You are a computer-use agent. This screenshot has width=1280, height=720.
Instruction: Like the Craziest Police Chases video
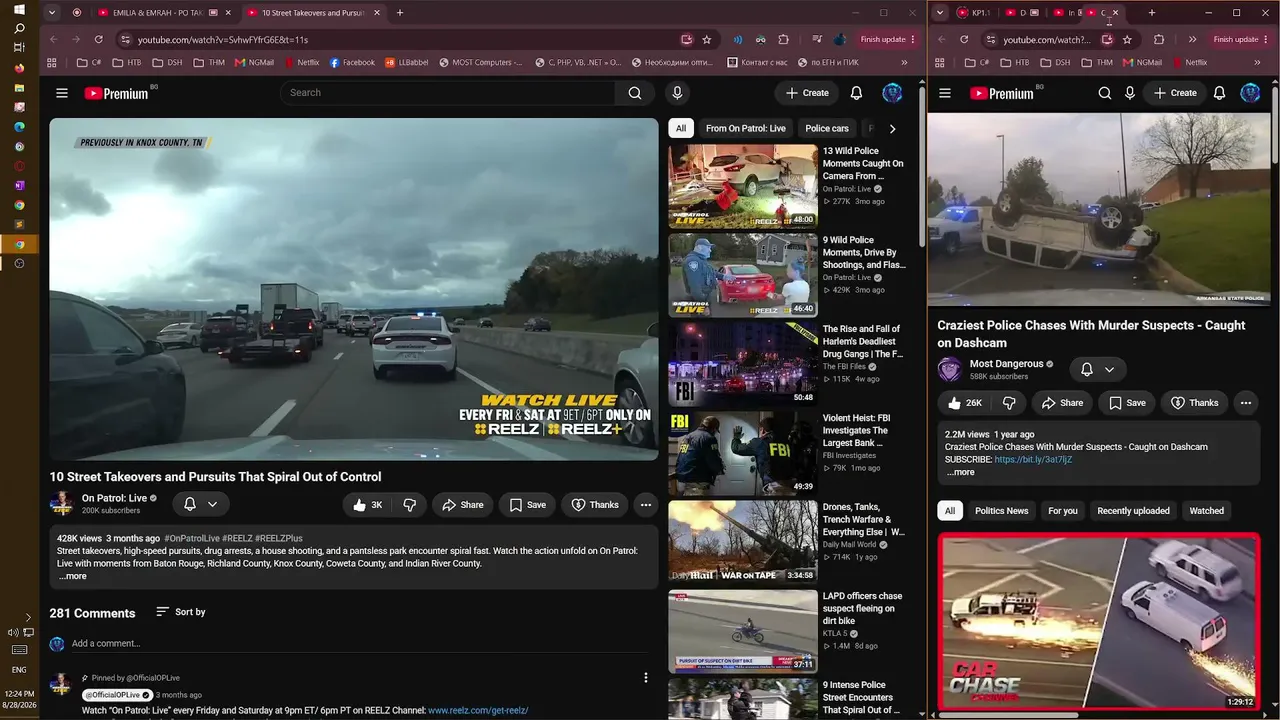click(x=963, y=403)
